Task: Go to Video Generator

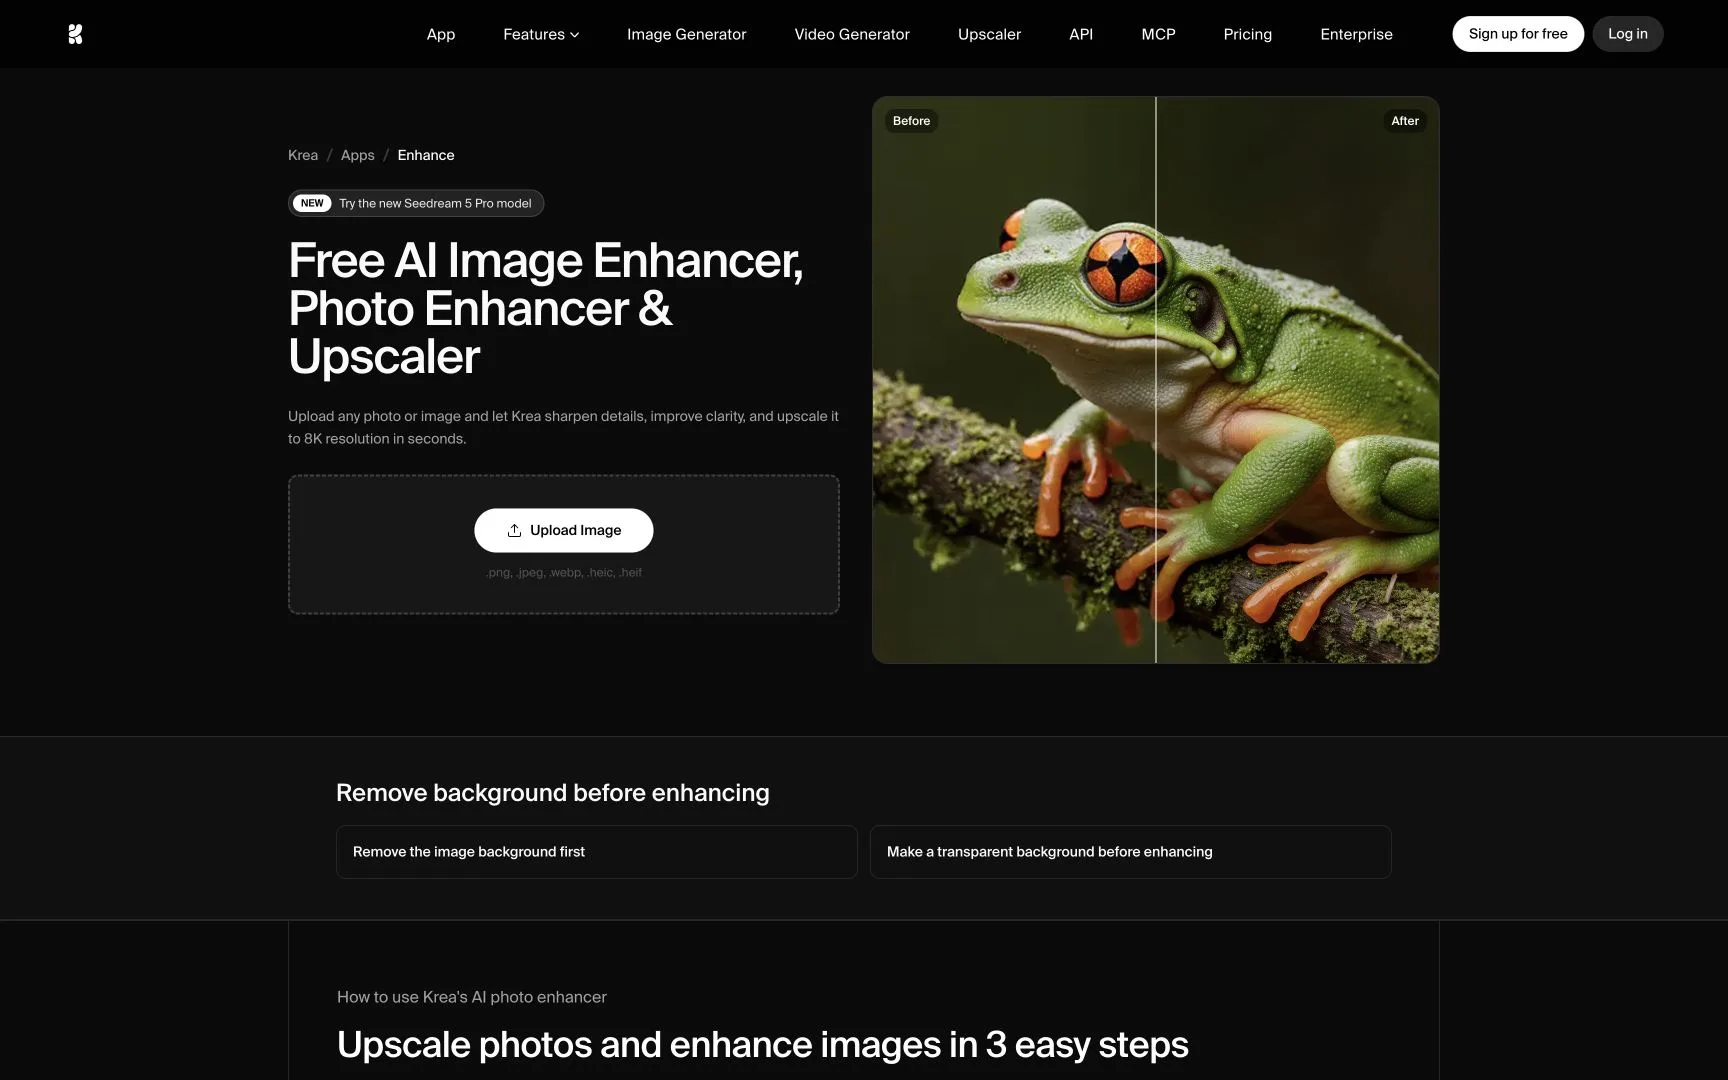Action: click(x=852, y=34)
